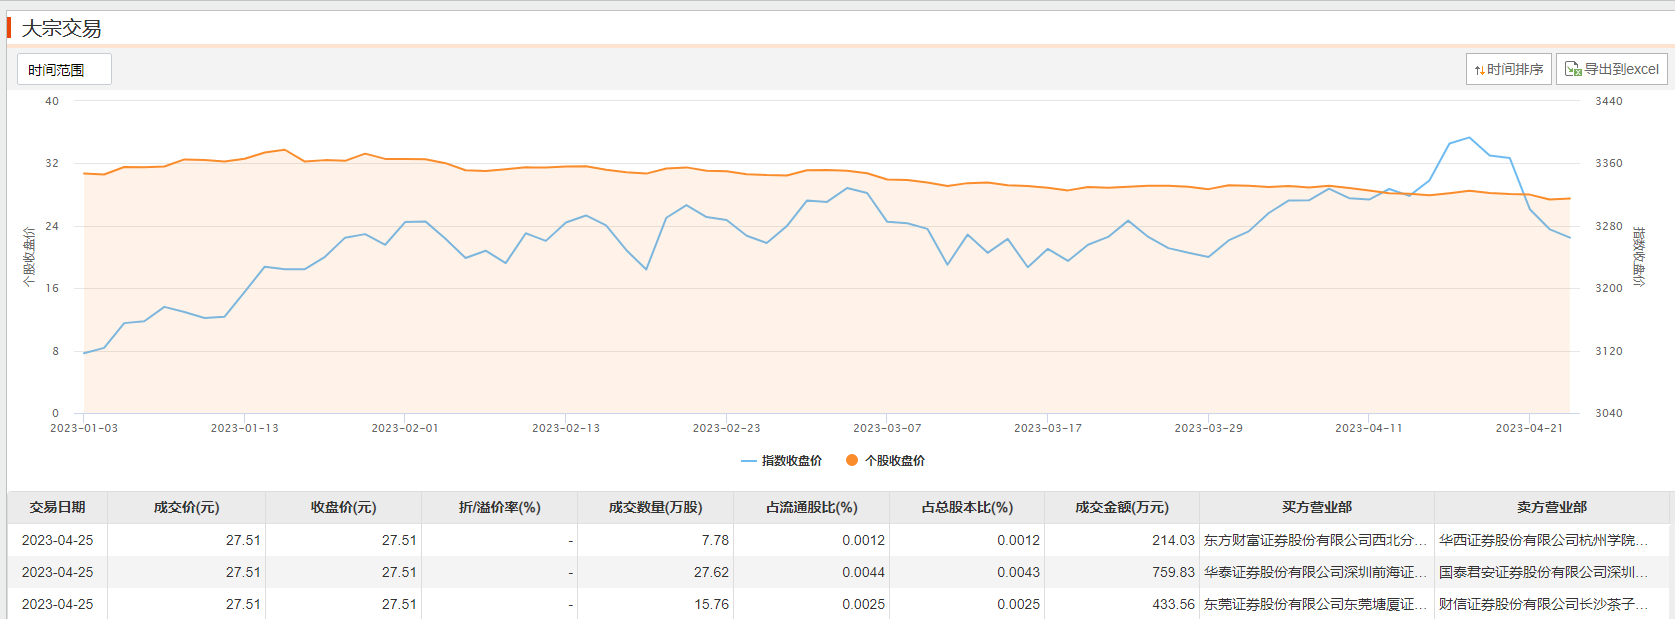Export data with 导出到excel button
This screenshot has width=1675, height=619.
1611,69
